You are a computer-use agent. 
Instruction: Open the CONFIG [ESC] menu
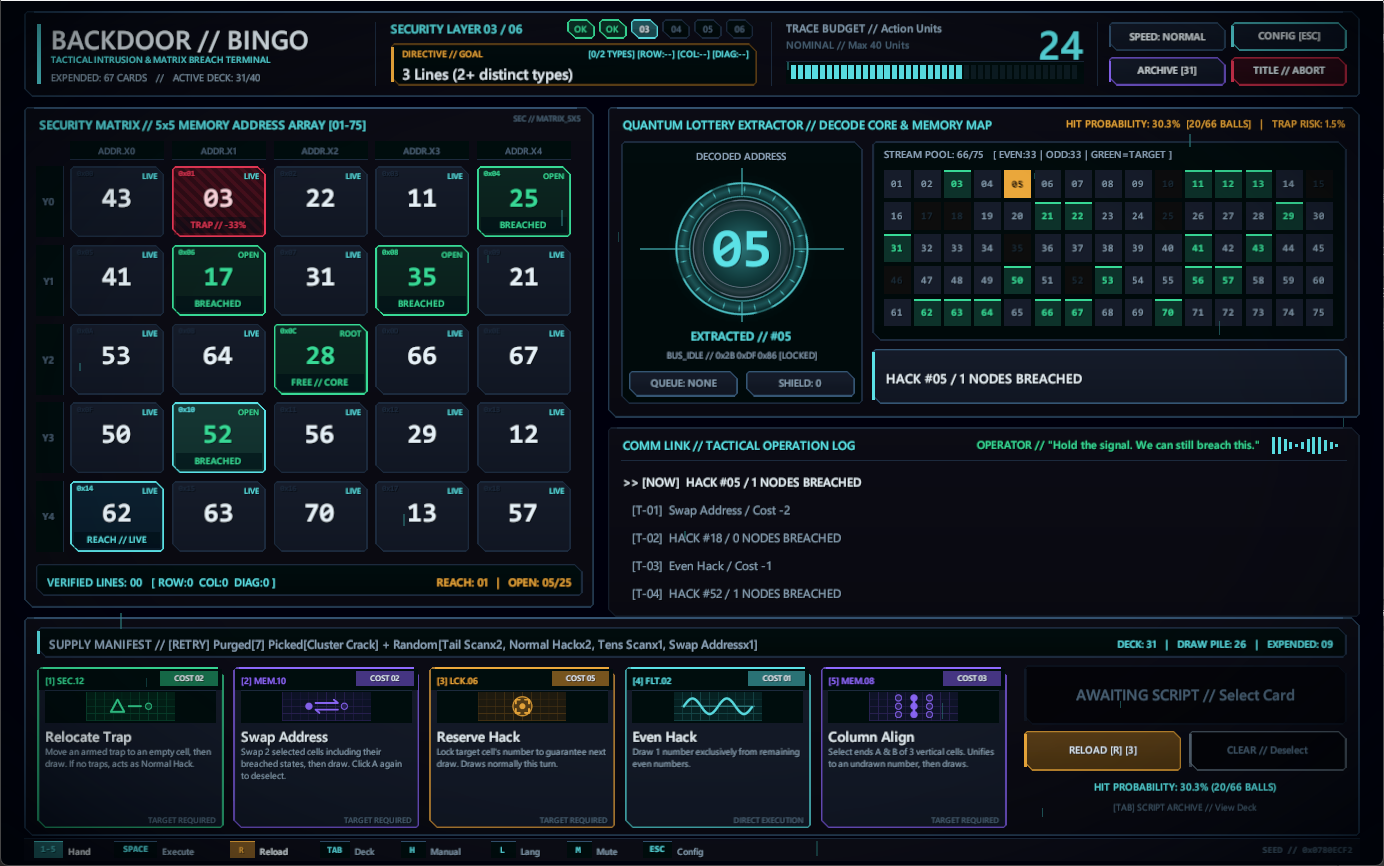[1290, 37]
